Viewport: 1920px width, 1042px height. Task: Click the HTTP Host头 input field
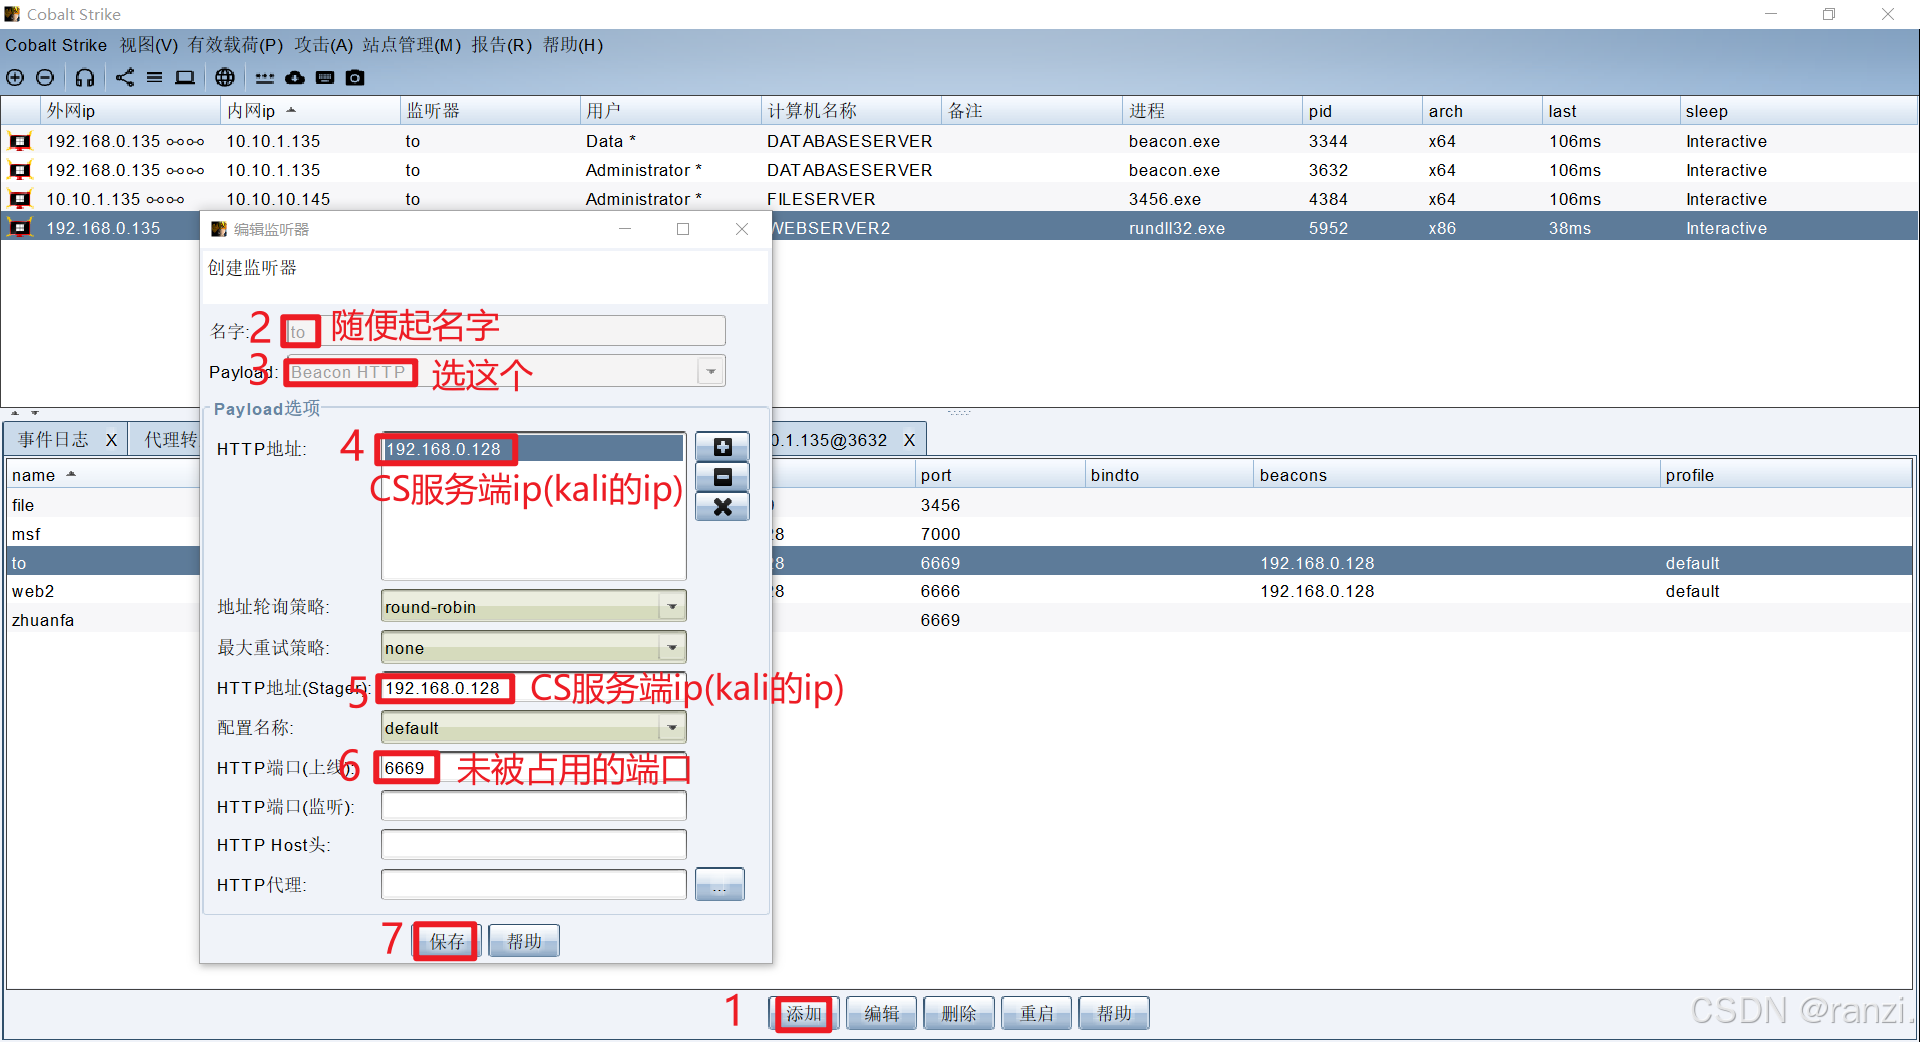point(533,845)
